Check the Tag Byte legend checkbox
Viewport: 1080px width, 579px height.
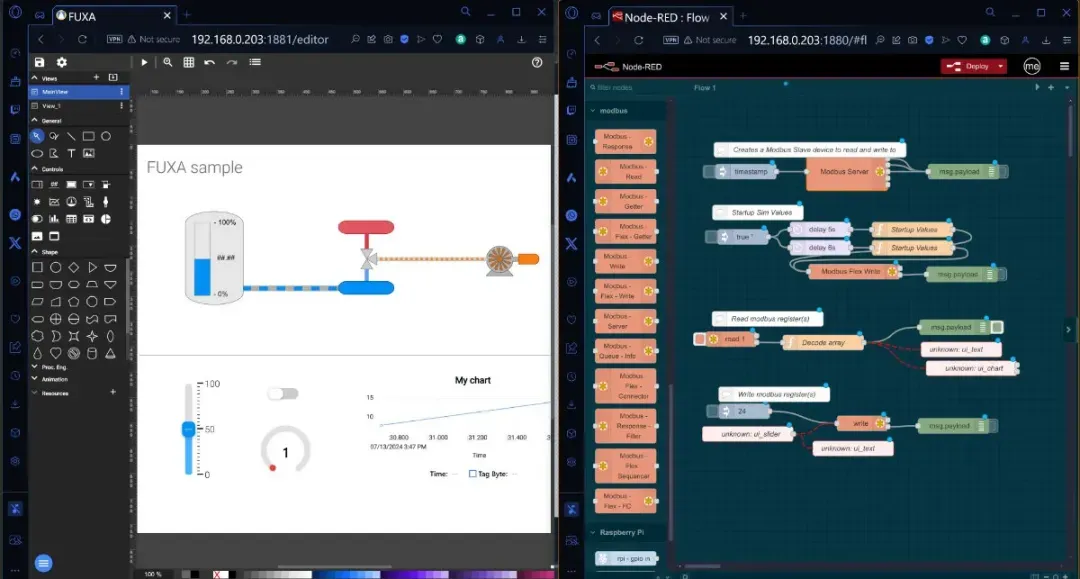(472, 474)
